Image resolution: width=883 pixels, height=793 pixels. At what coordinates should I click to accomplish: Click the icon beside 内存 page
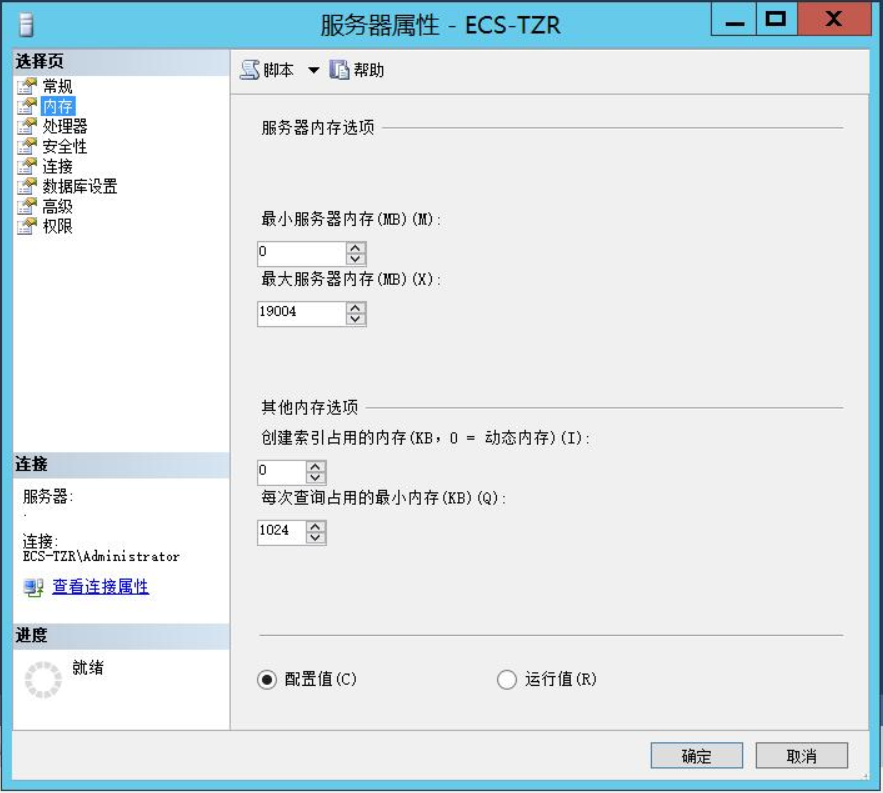pyautogui.click(x=26, y=106)
